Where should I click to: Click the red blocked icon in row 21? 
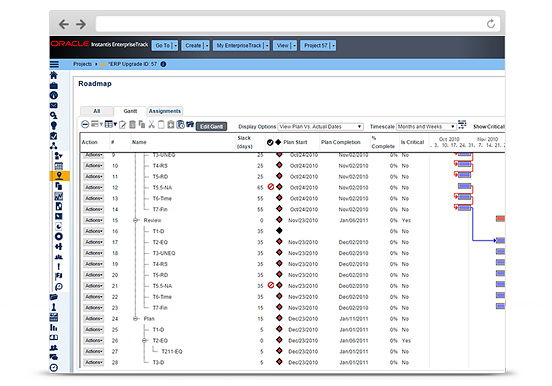271,285
